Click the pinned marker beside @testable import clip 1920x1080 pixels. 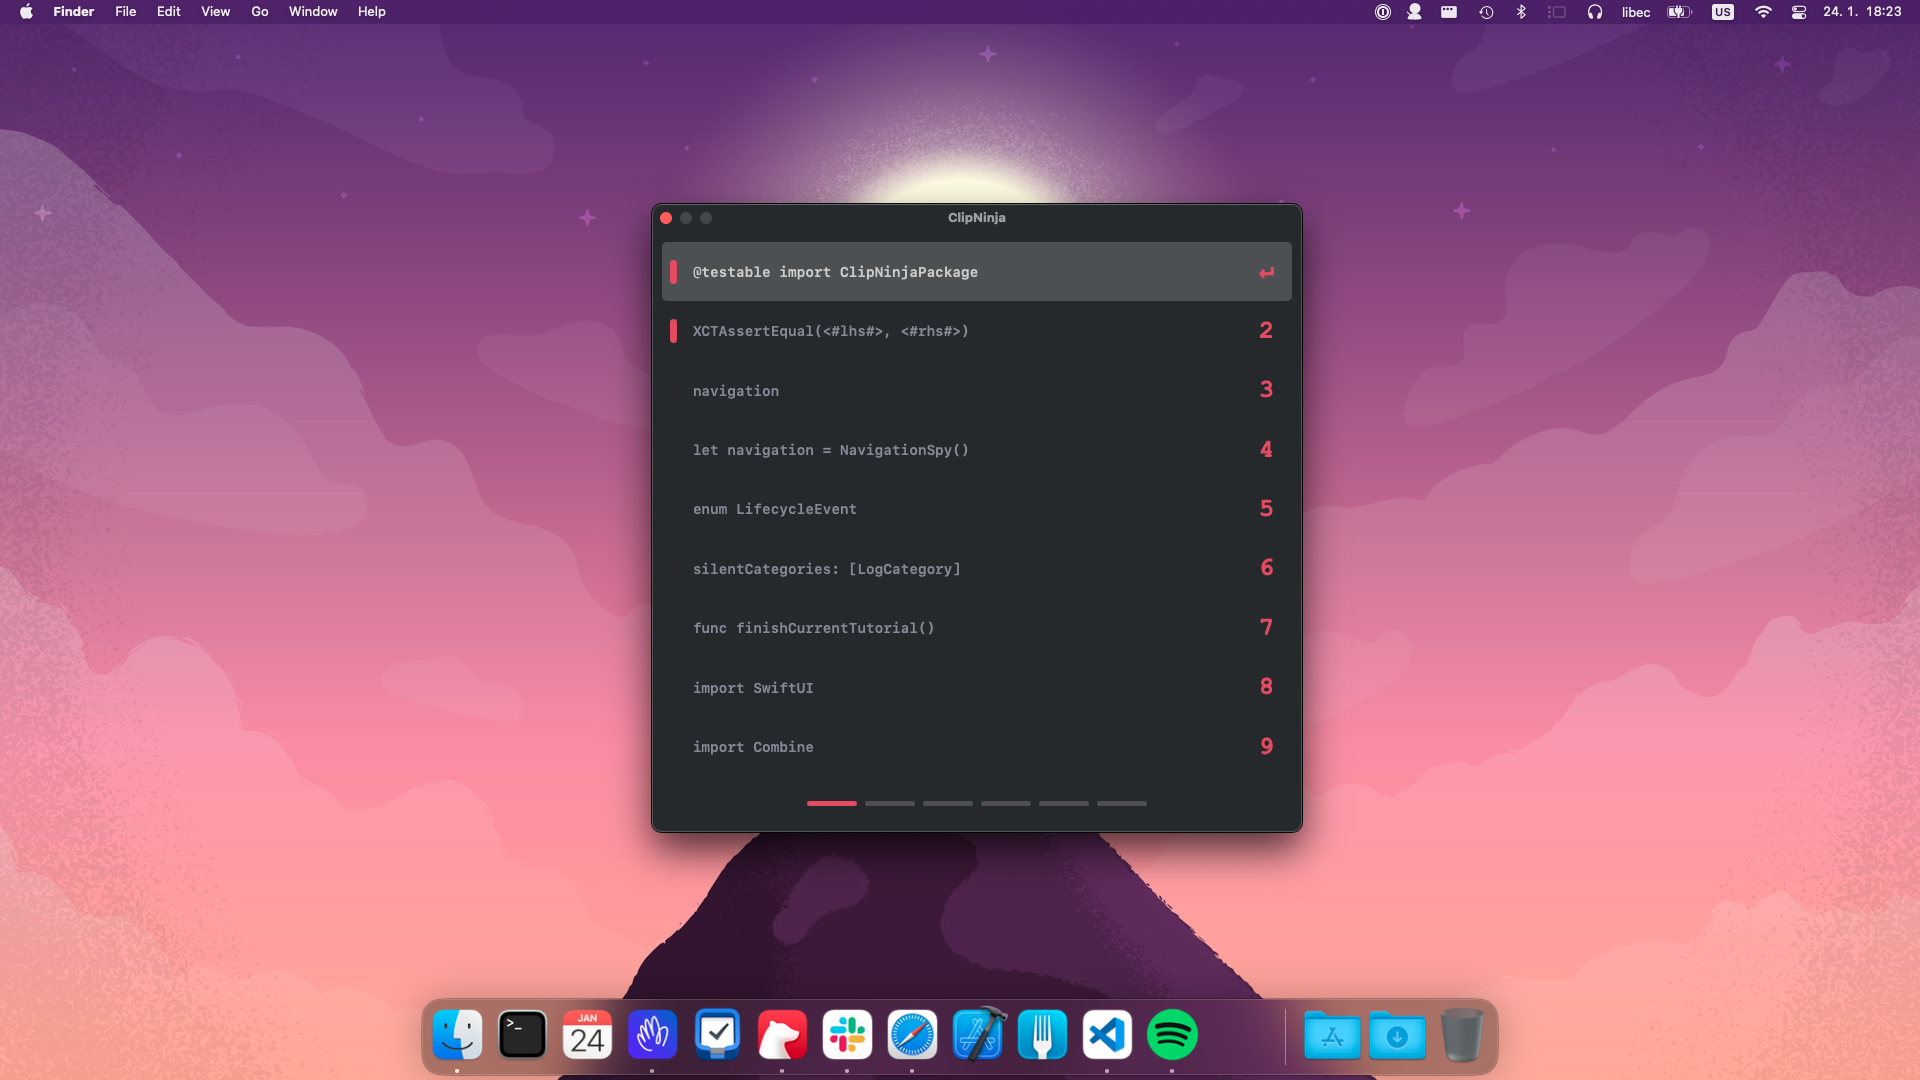tap(673, 272)
